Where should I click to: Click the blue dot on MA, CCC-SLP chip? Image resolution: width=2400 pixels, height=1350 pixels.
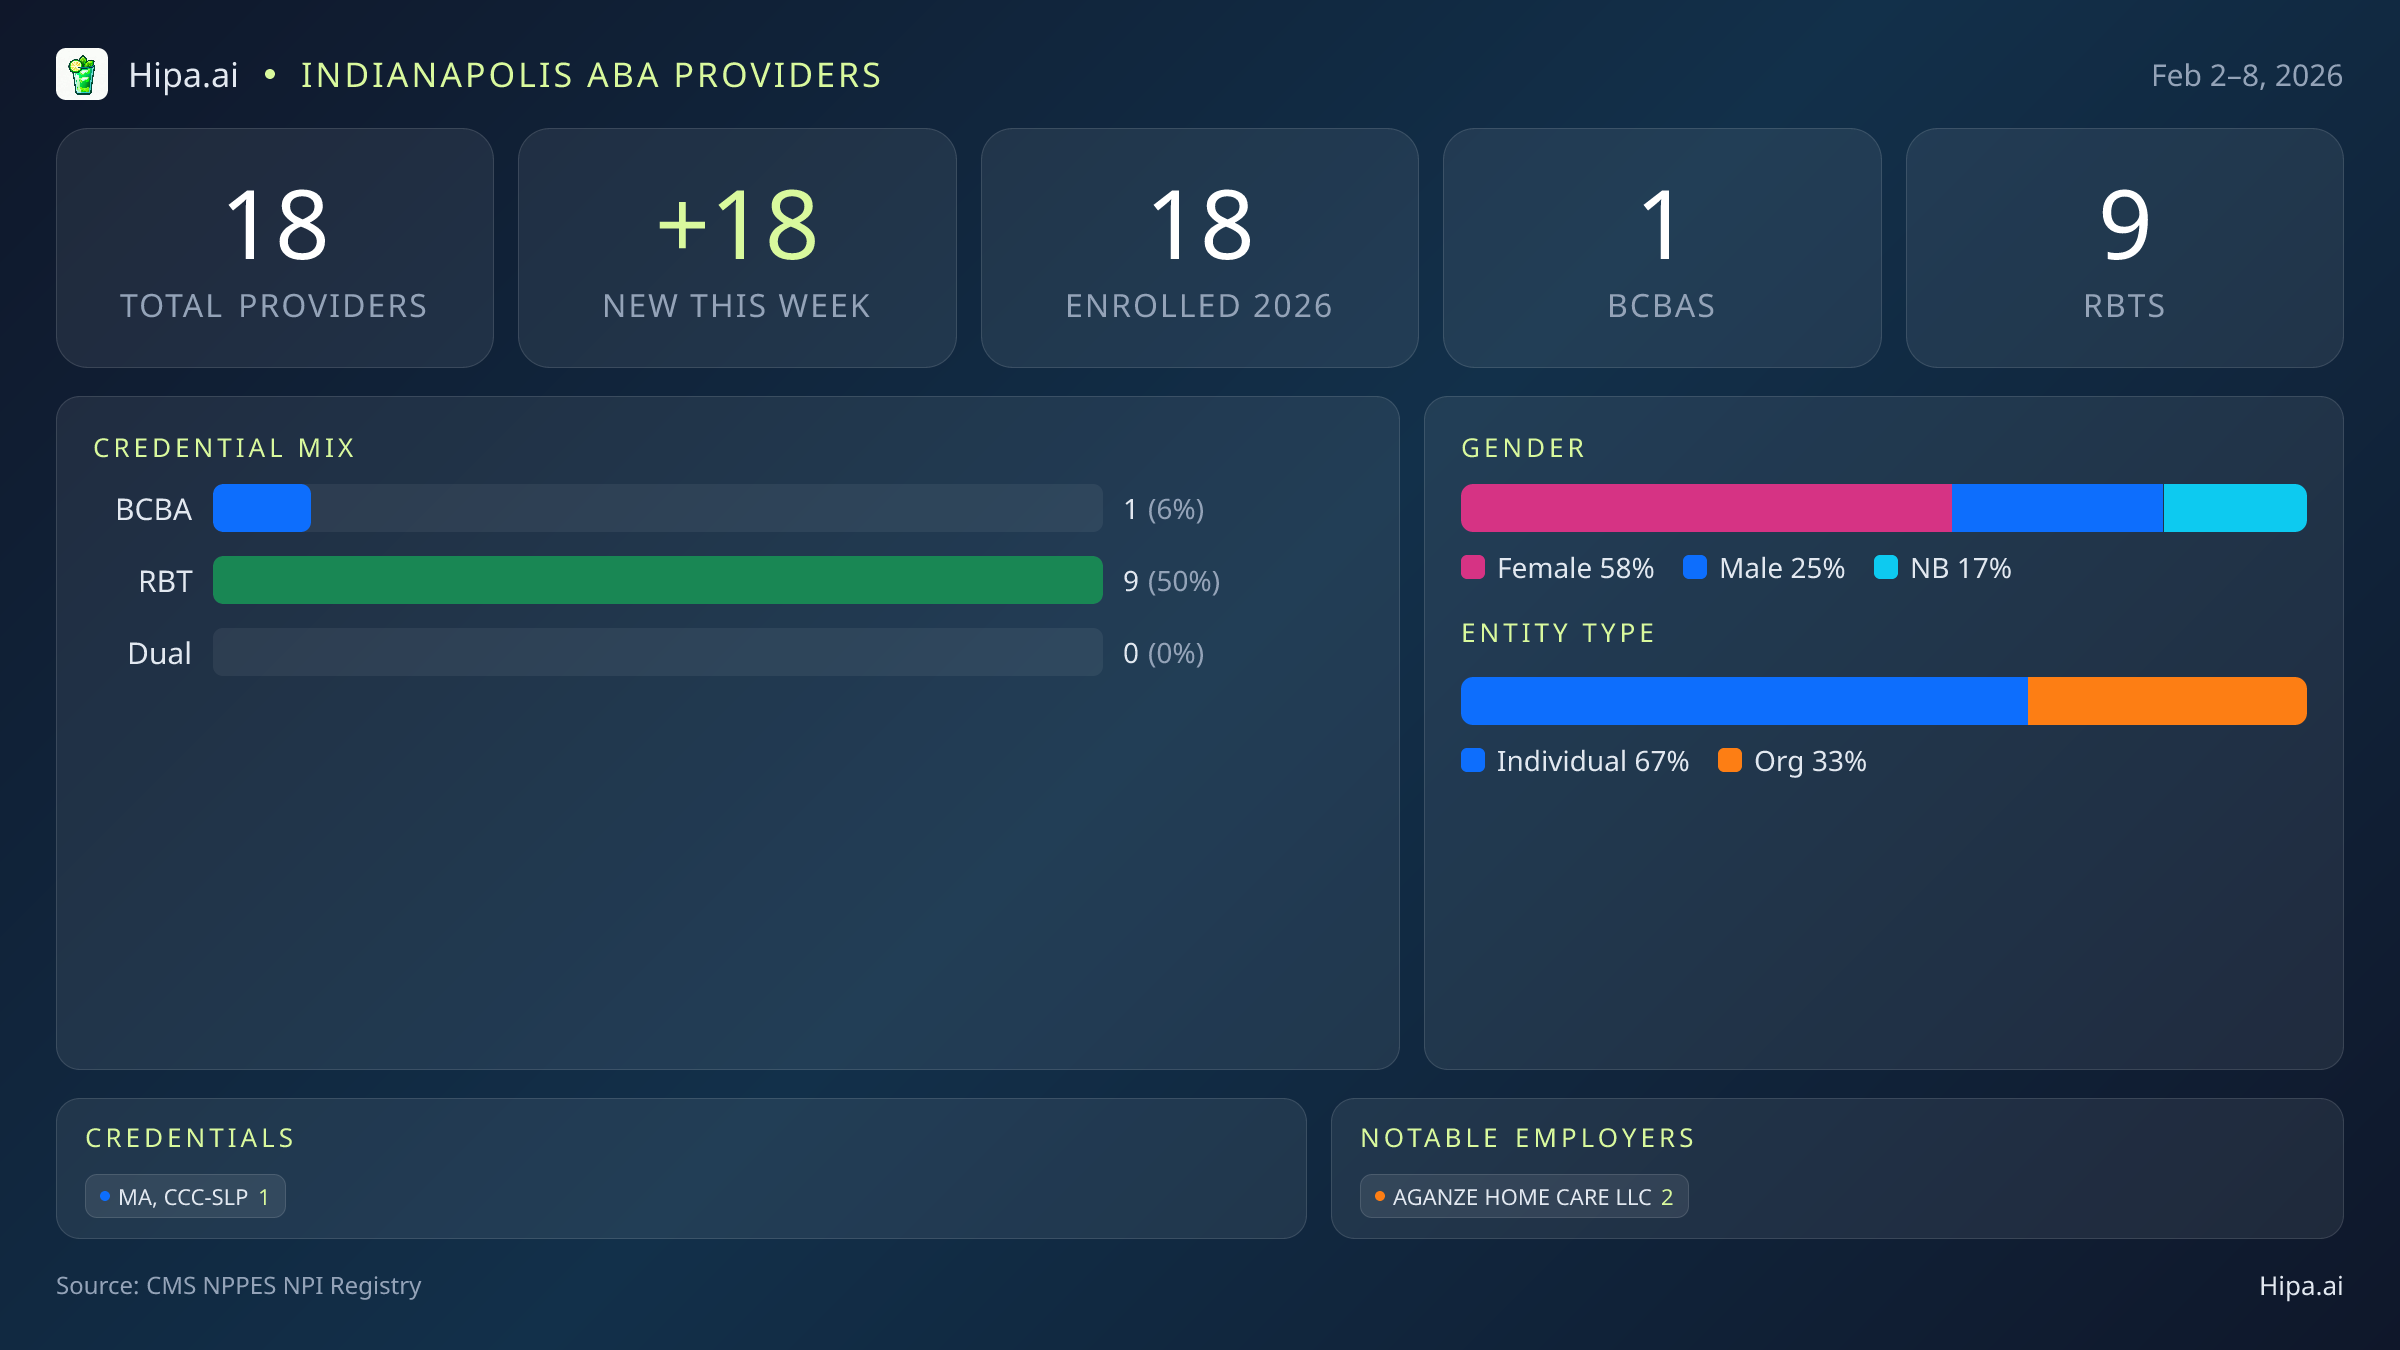tap(104, 1195)
